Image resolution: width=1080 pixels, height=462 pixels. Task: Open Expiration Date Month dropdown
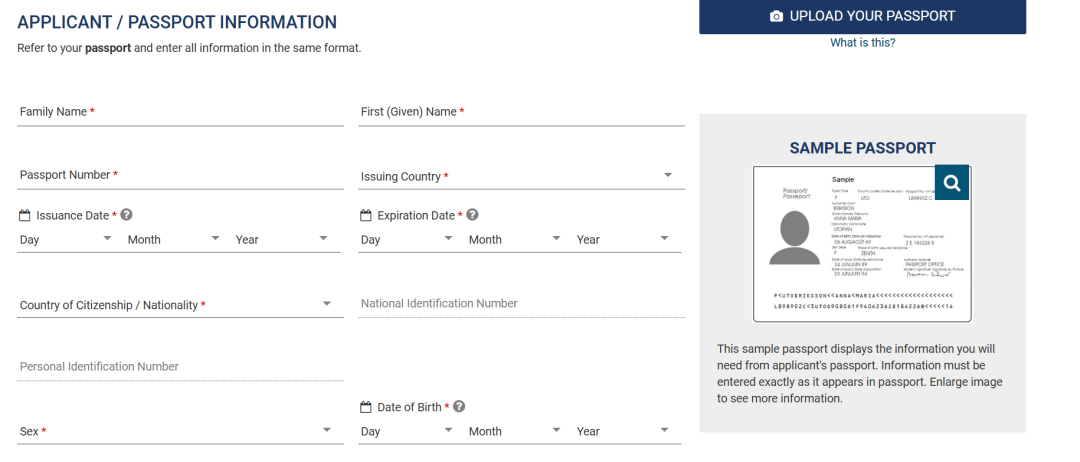tap(515, 240)
